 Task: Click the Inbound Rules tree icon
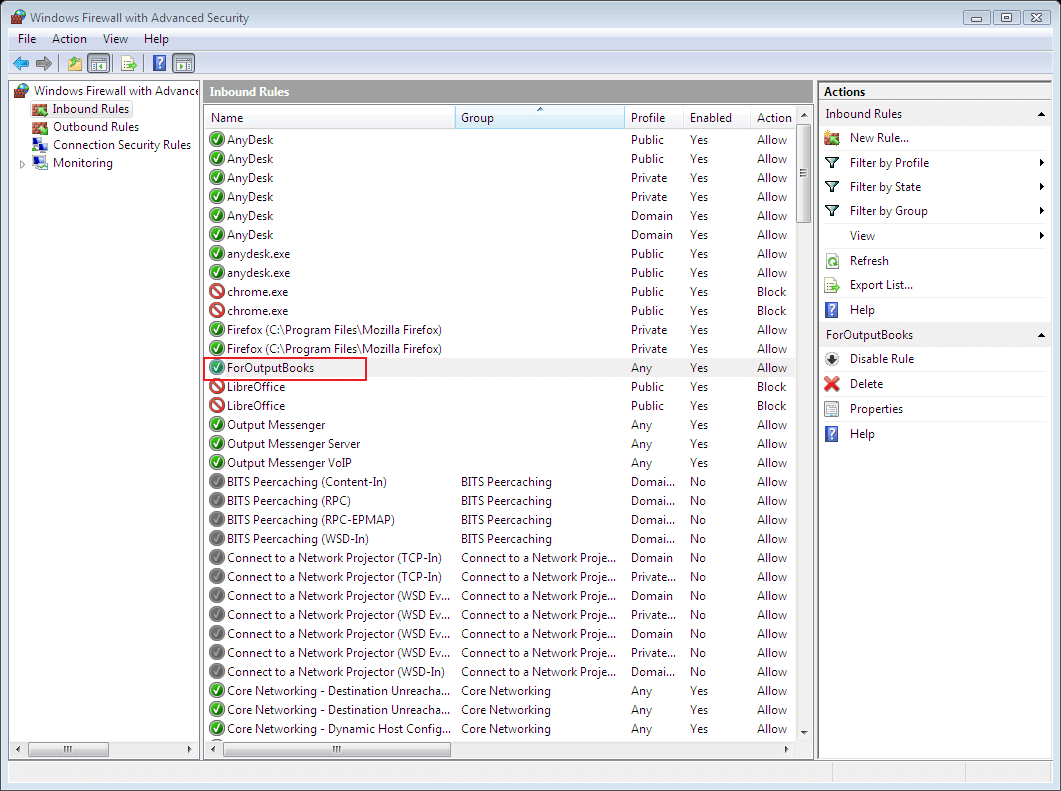point(40,109)
